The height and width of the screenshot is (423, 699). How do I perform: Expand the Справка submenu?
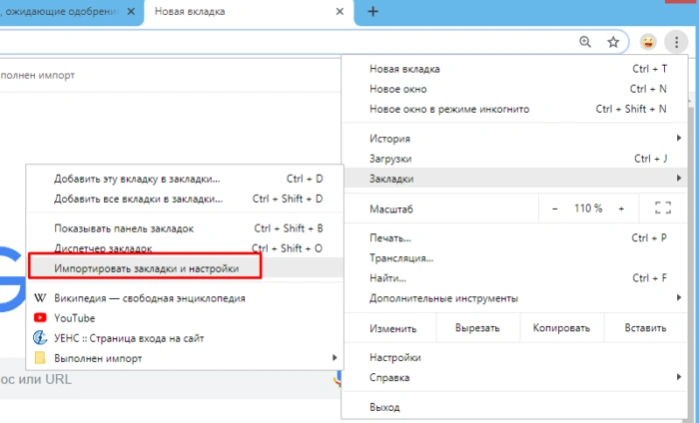click(x=515, y=377)
